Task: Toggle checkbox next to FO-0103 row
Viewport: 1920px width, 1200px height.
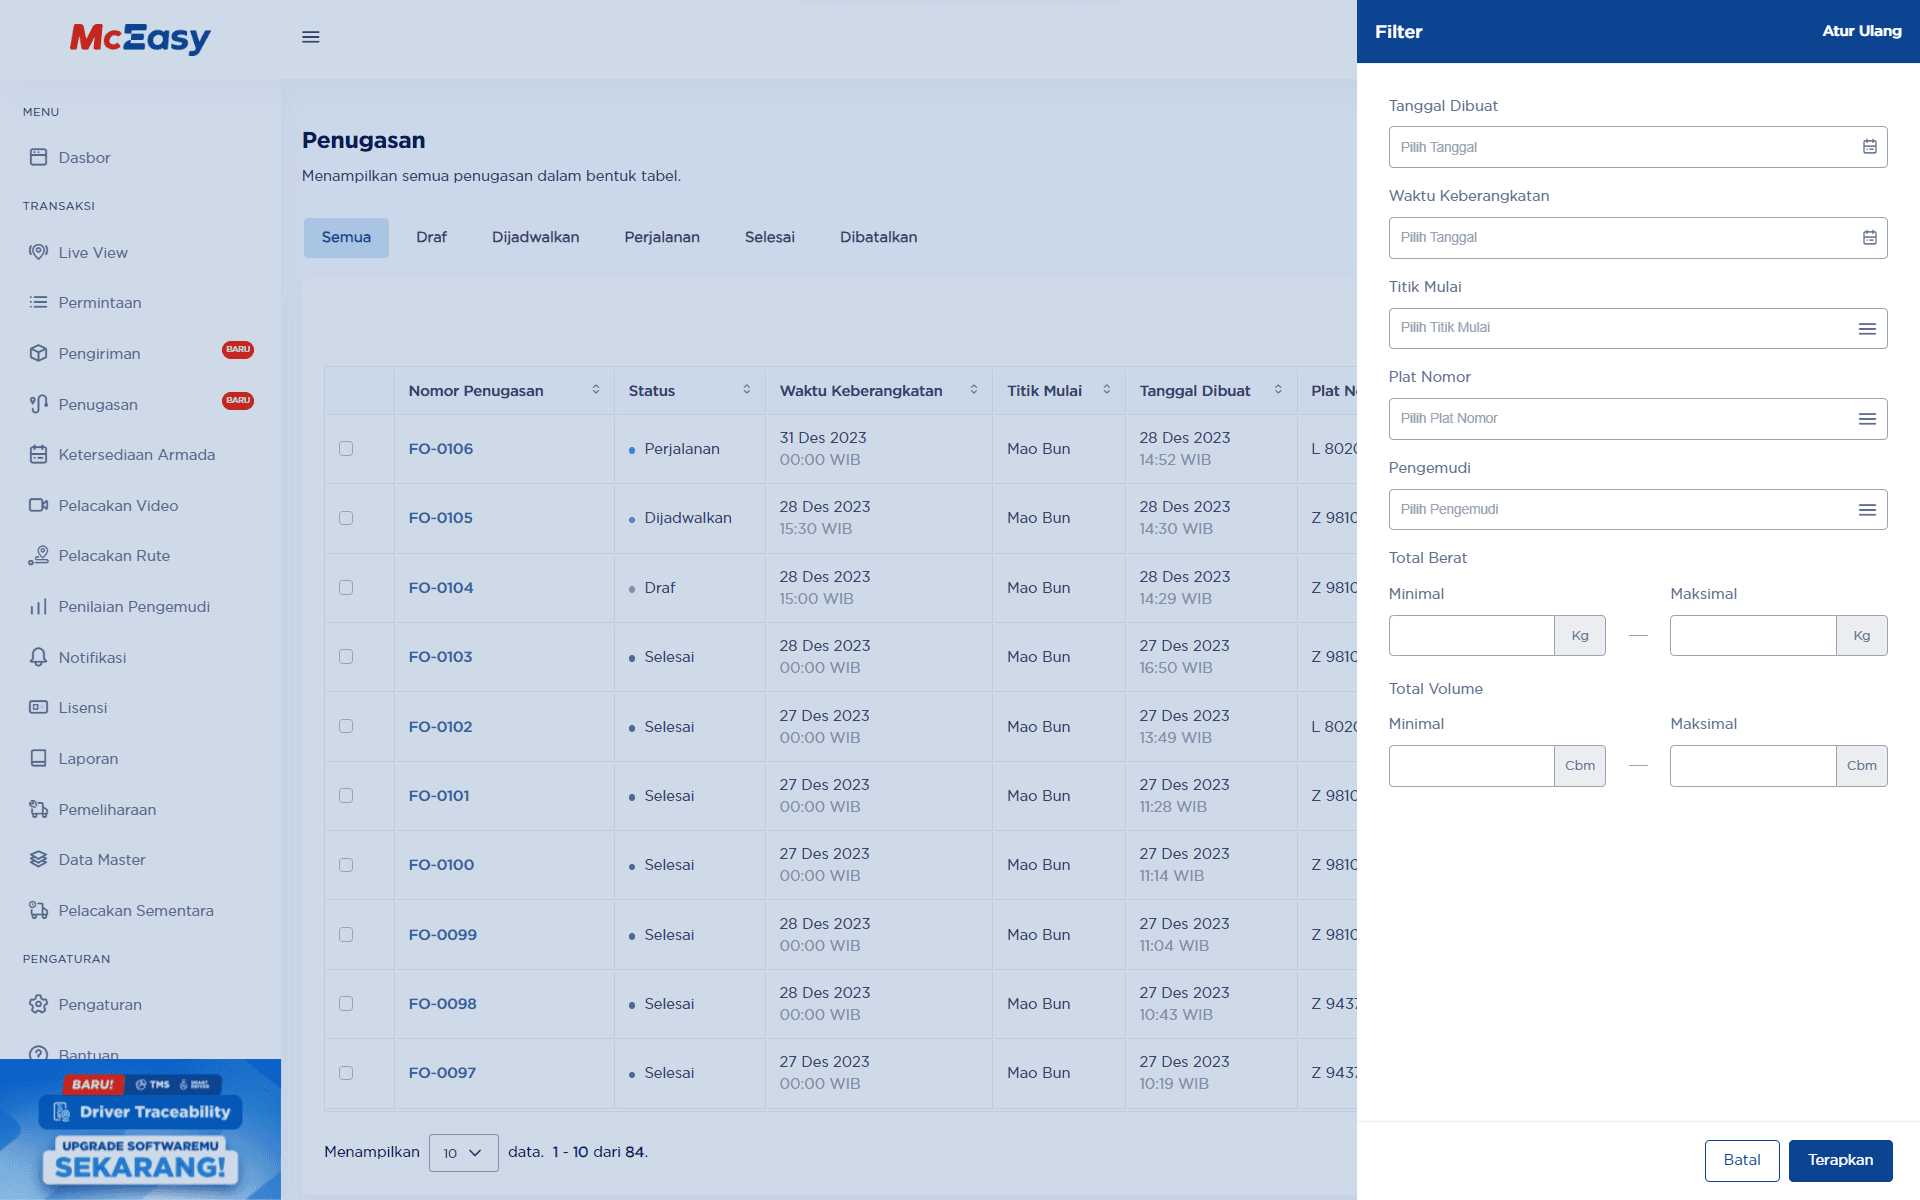Action: point(346,655)
